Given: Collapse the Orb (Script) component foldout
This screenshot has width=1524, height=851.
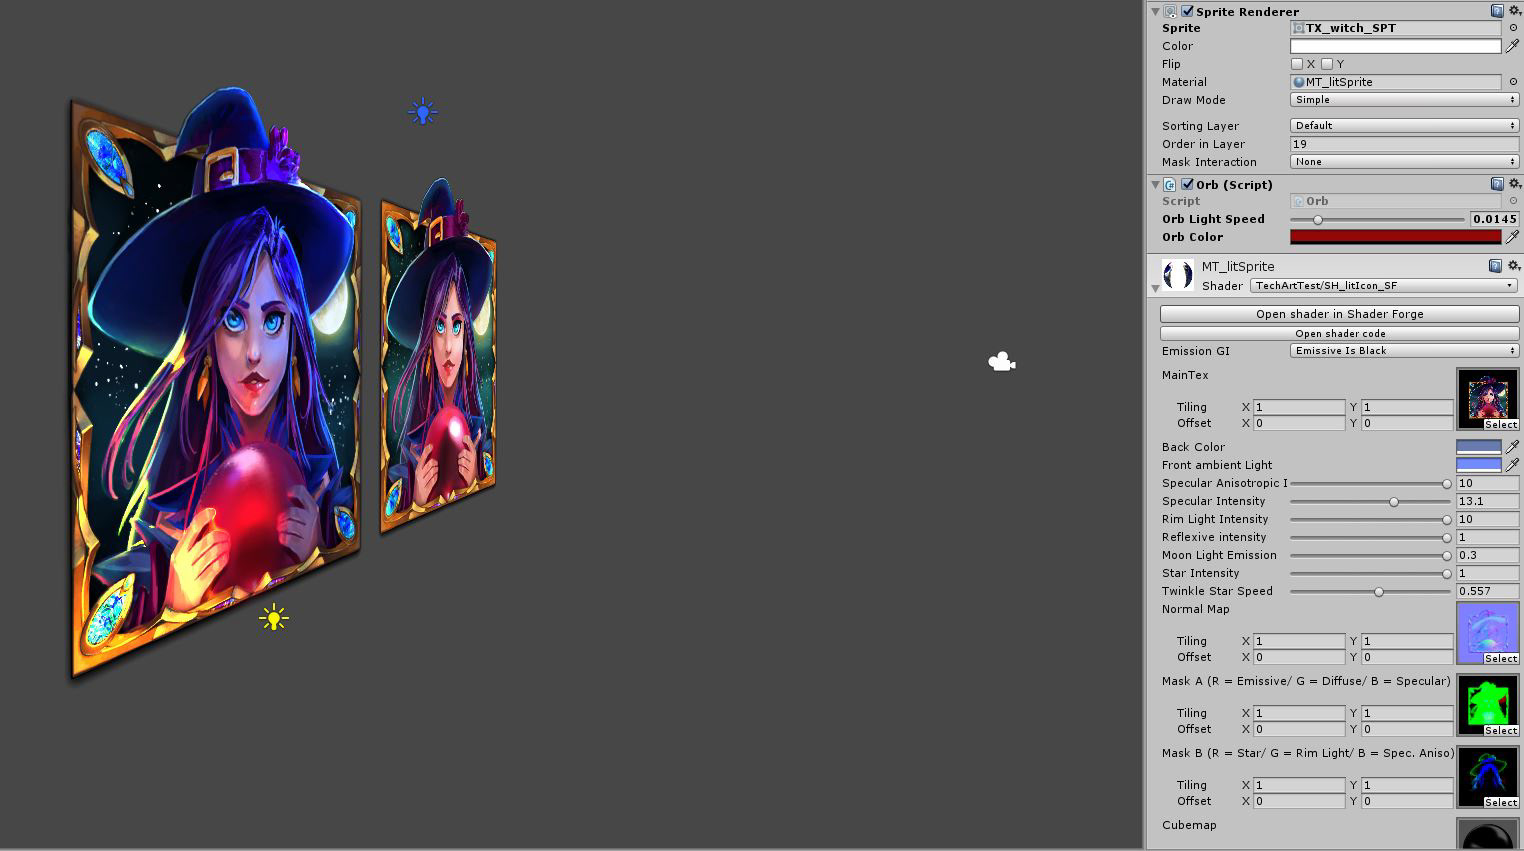Looking at the screenshot, I should [1155, 184].
